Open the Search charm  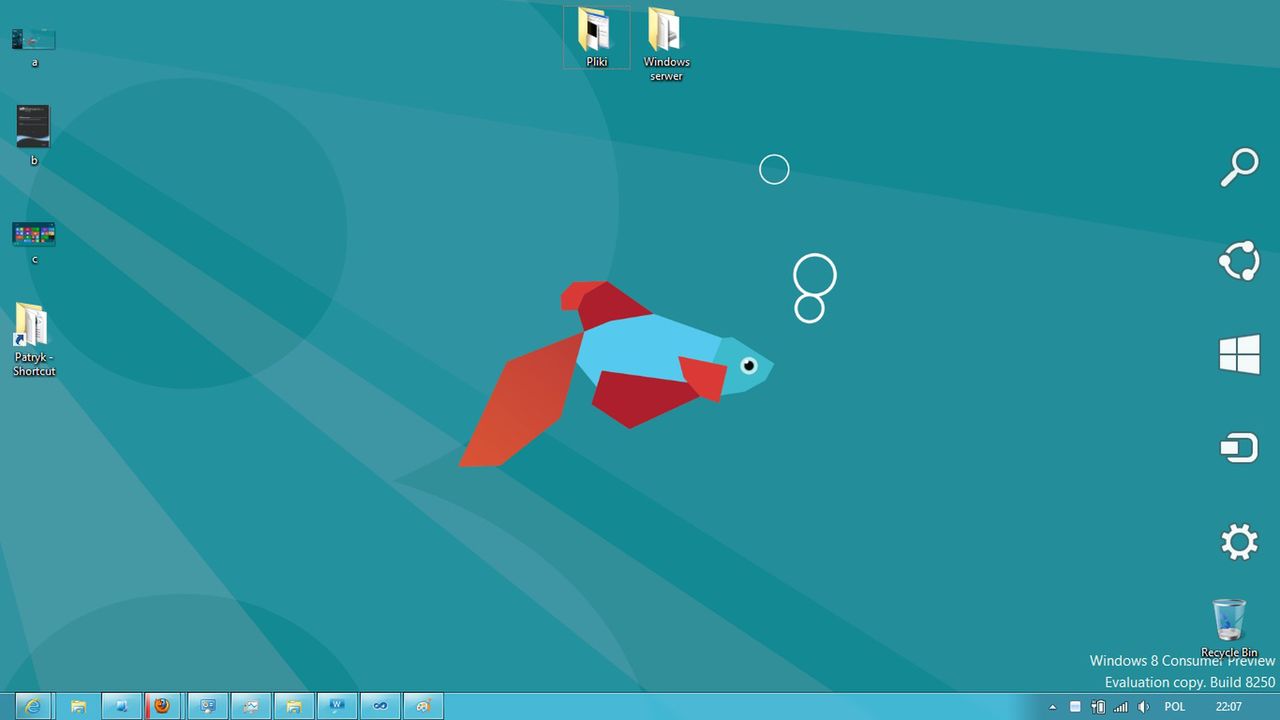(1239, 168)
